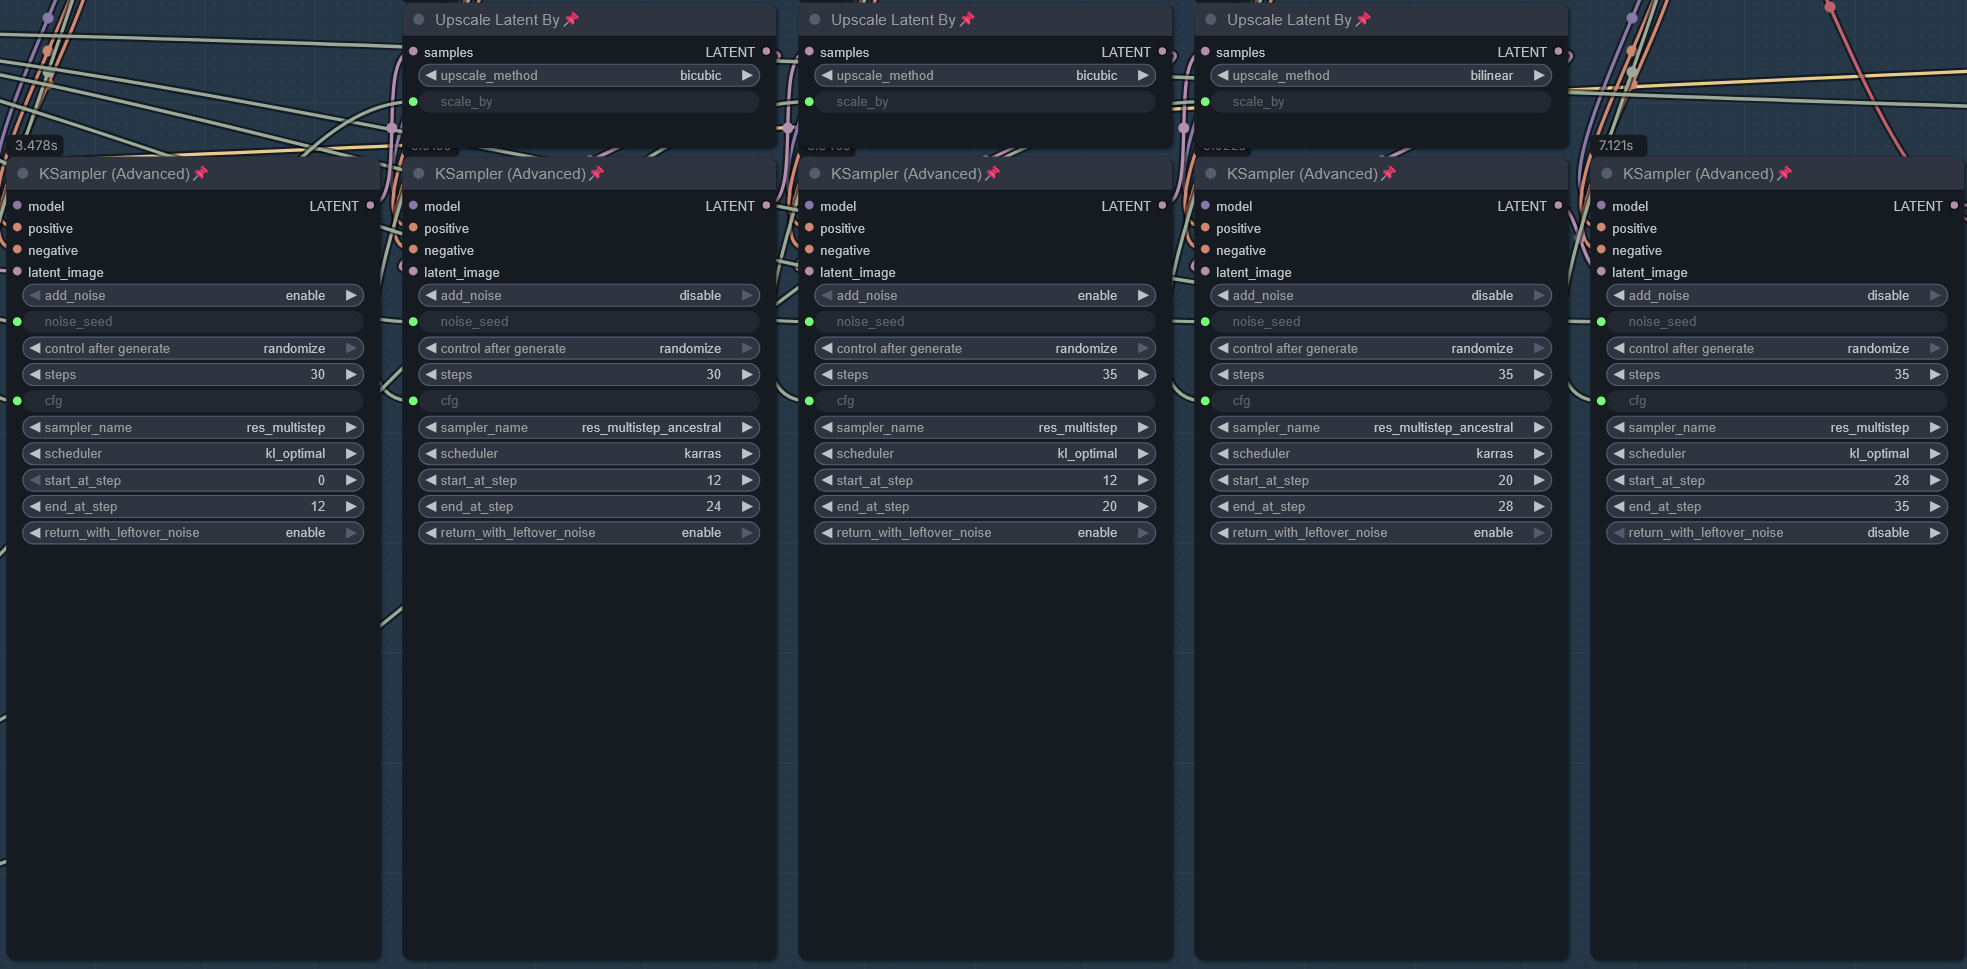The image size is (1967, 969).
Task: Increase steps with right arrow in leftmost KSampler
Action: point(351,374)
